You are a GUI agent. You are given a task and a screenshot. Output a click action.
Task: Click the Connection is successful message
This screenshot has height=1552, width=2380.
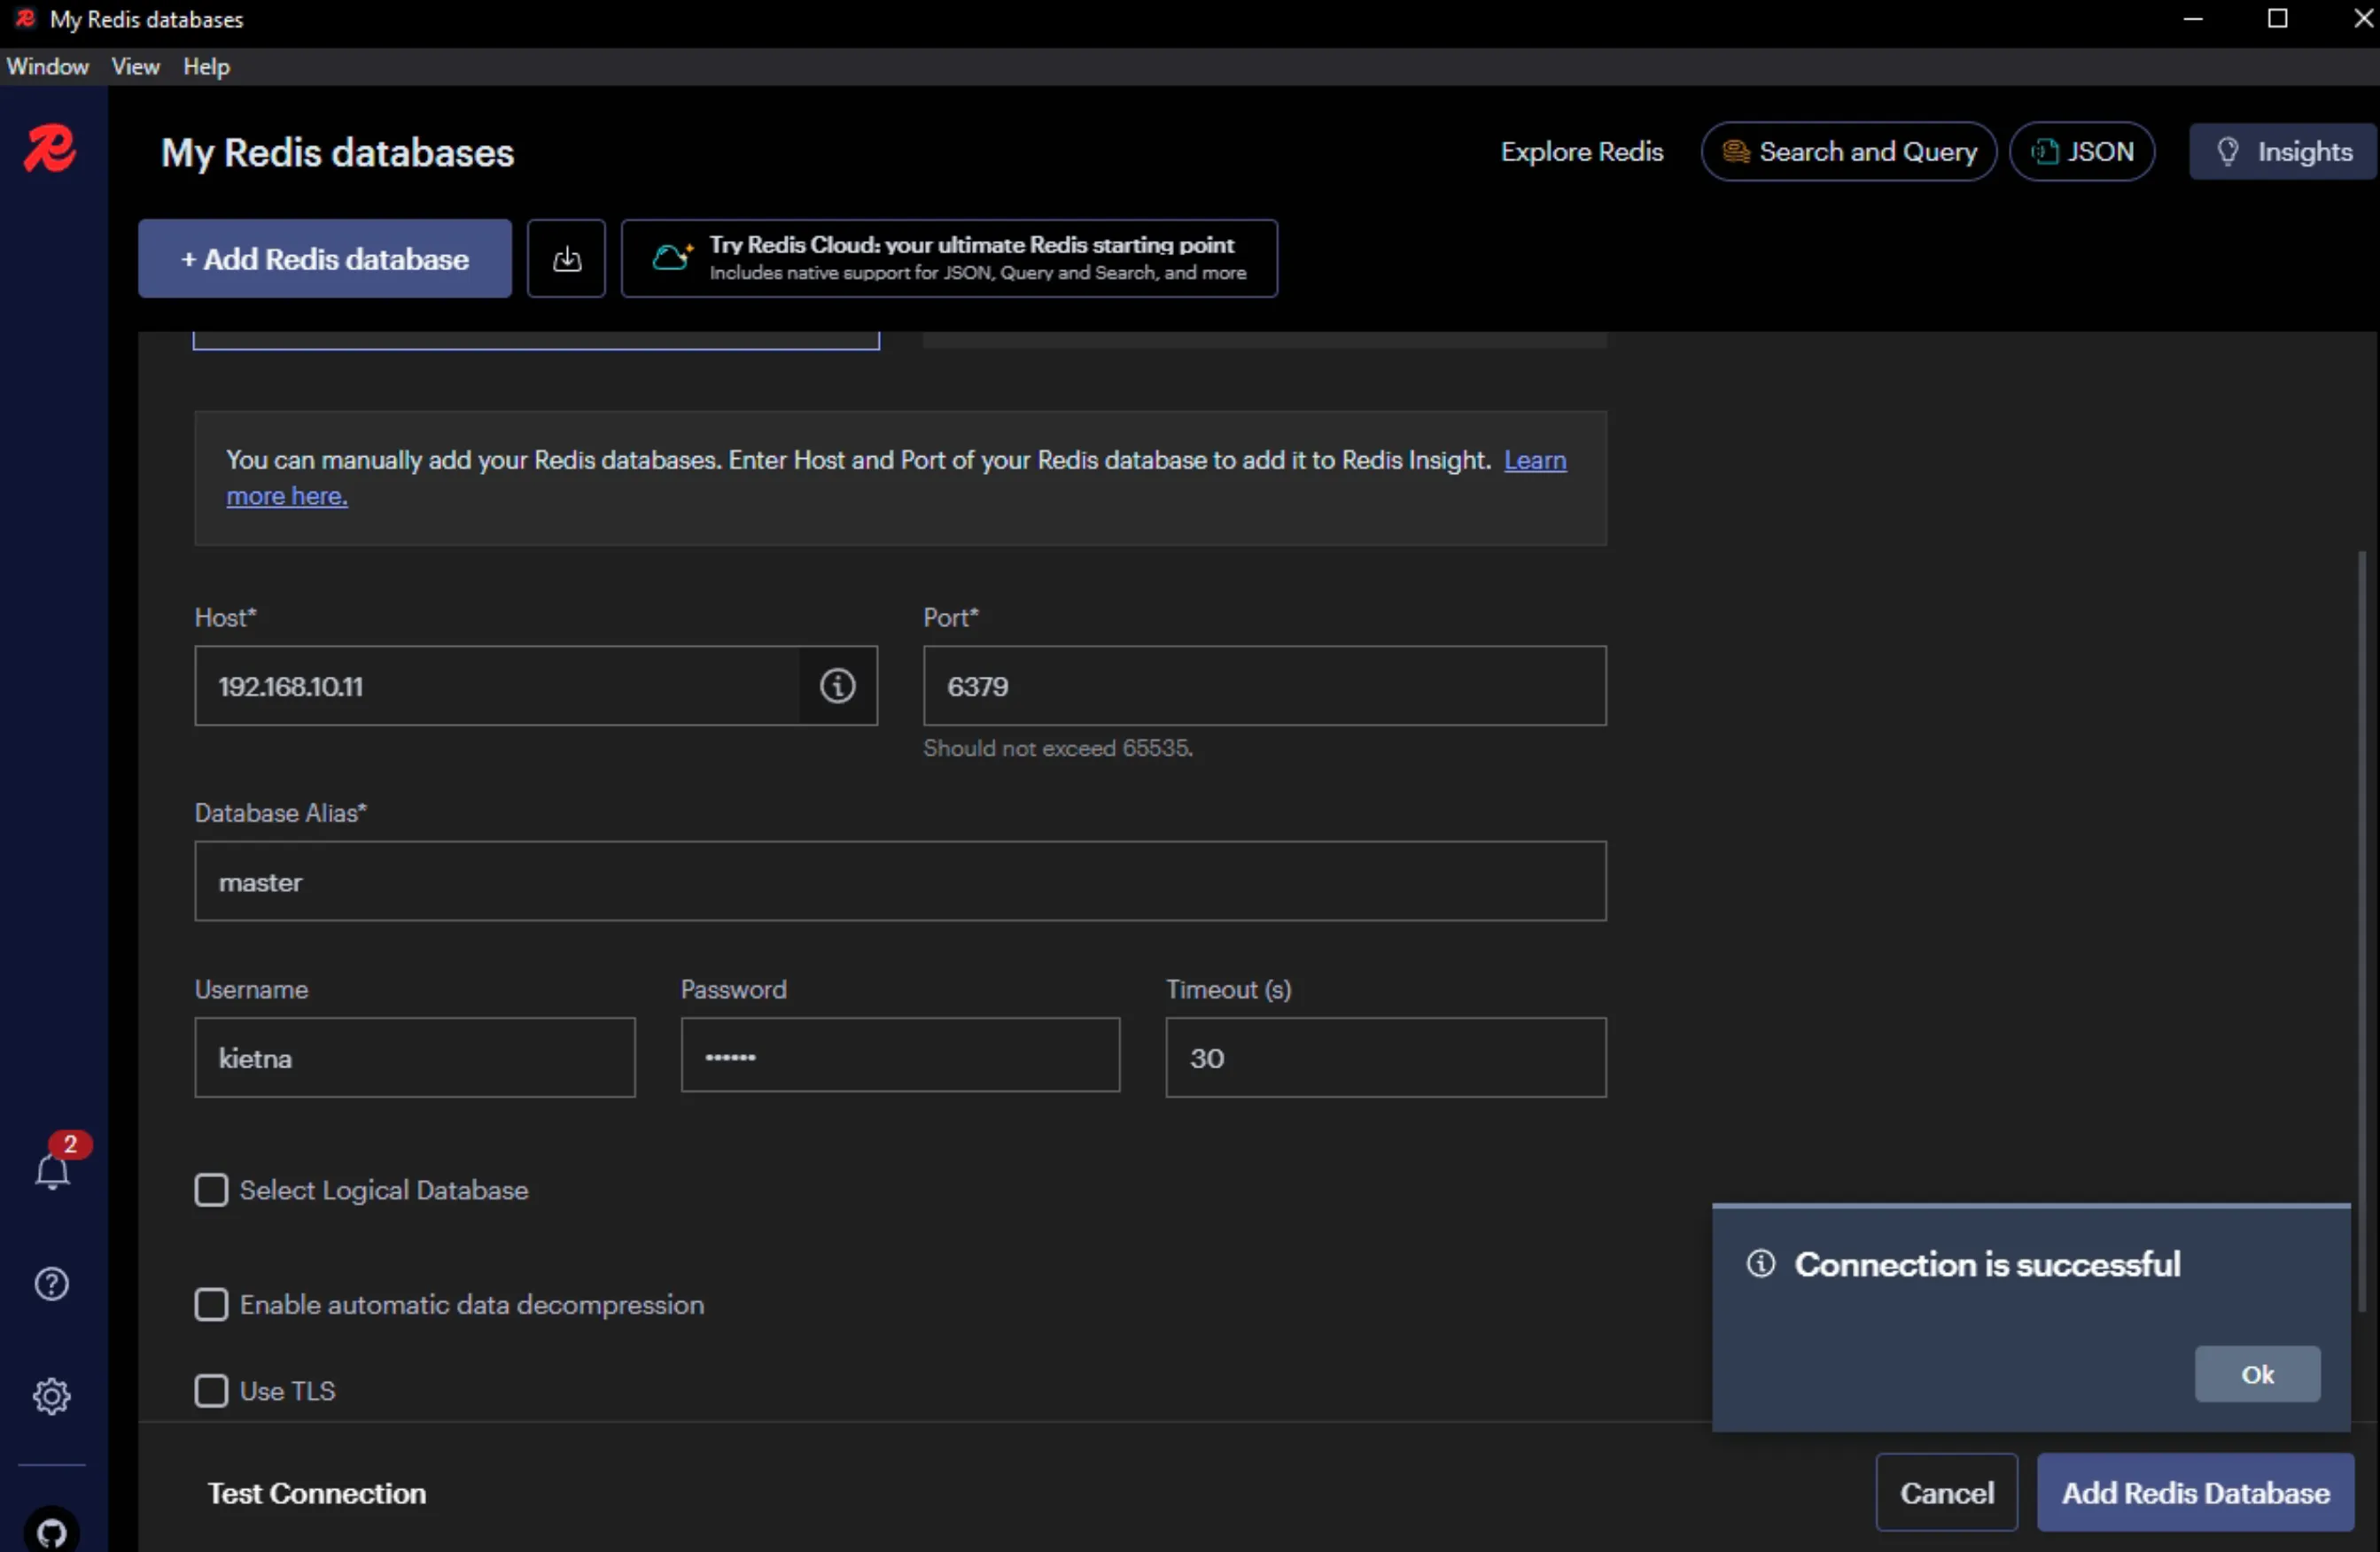[1987, 1264]
